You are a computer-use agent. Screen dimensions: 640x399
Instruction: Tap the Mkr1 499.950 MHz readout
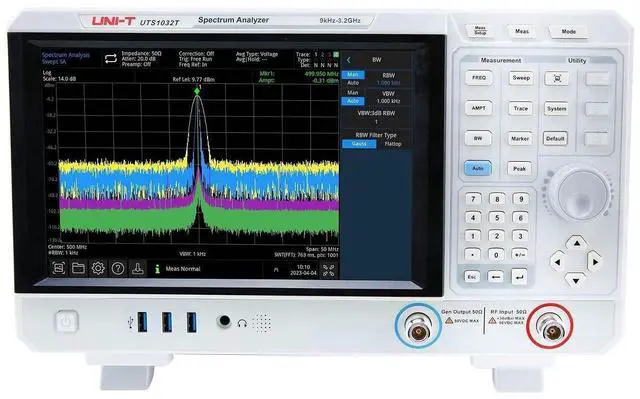(299, 74)
